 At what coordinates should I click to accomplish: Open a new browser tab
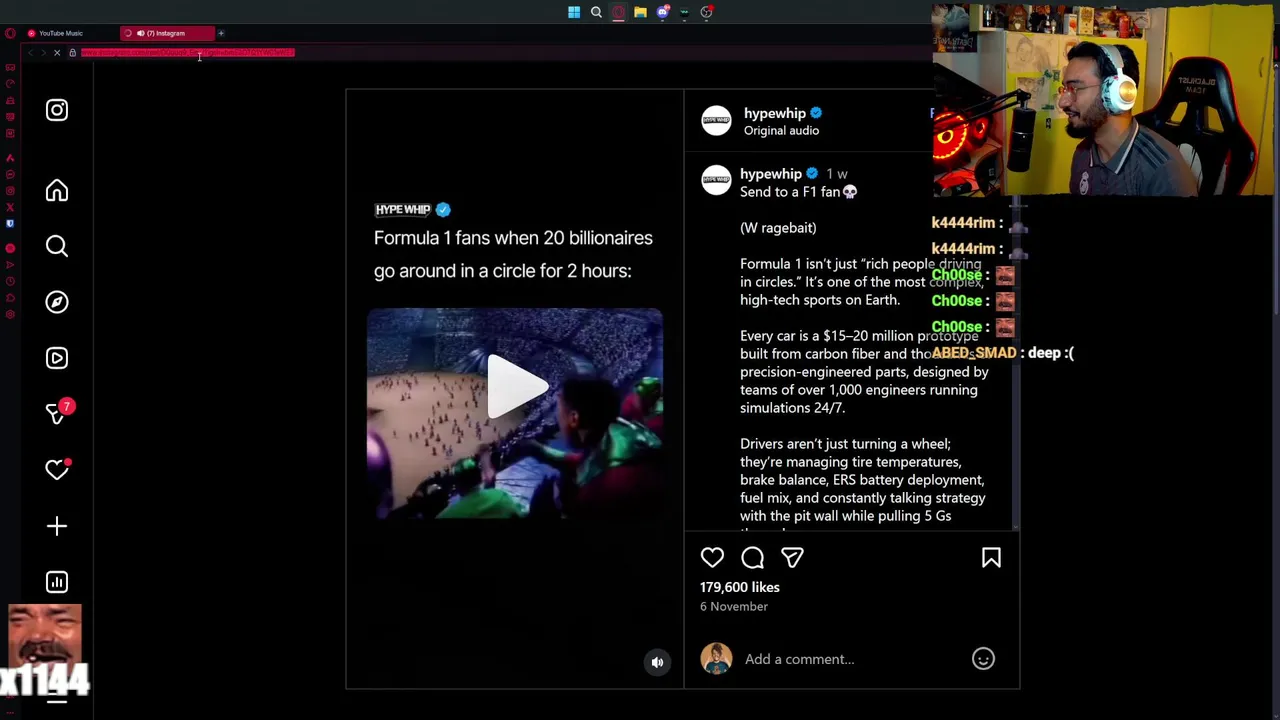(x=221, y=33)
